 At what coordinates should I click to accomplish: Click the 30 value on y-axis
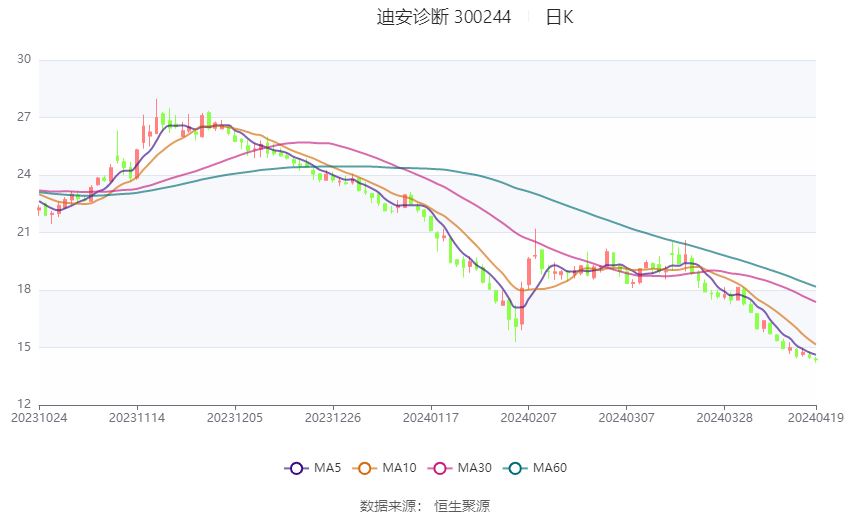pos(24,60)
